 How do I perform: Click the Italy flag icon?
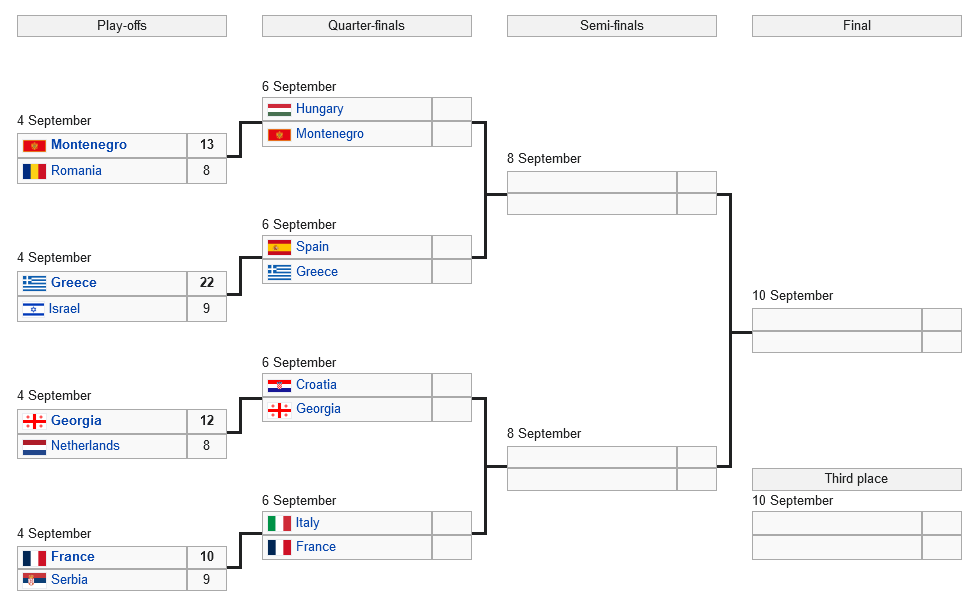pyautogui.click(x=279, y=523)
